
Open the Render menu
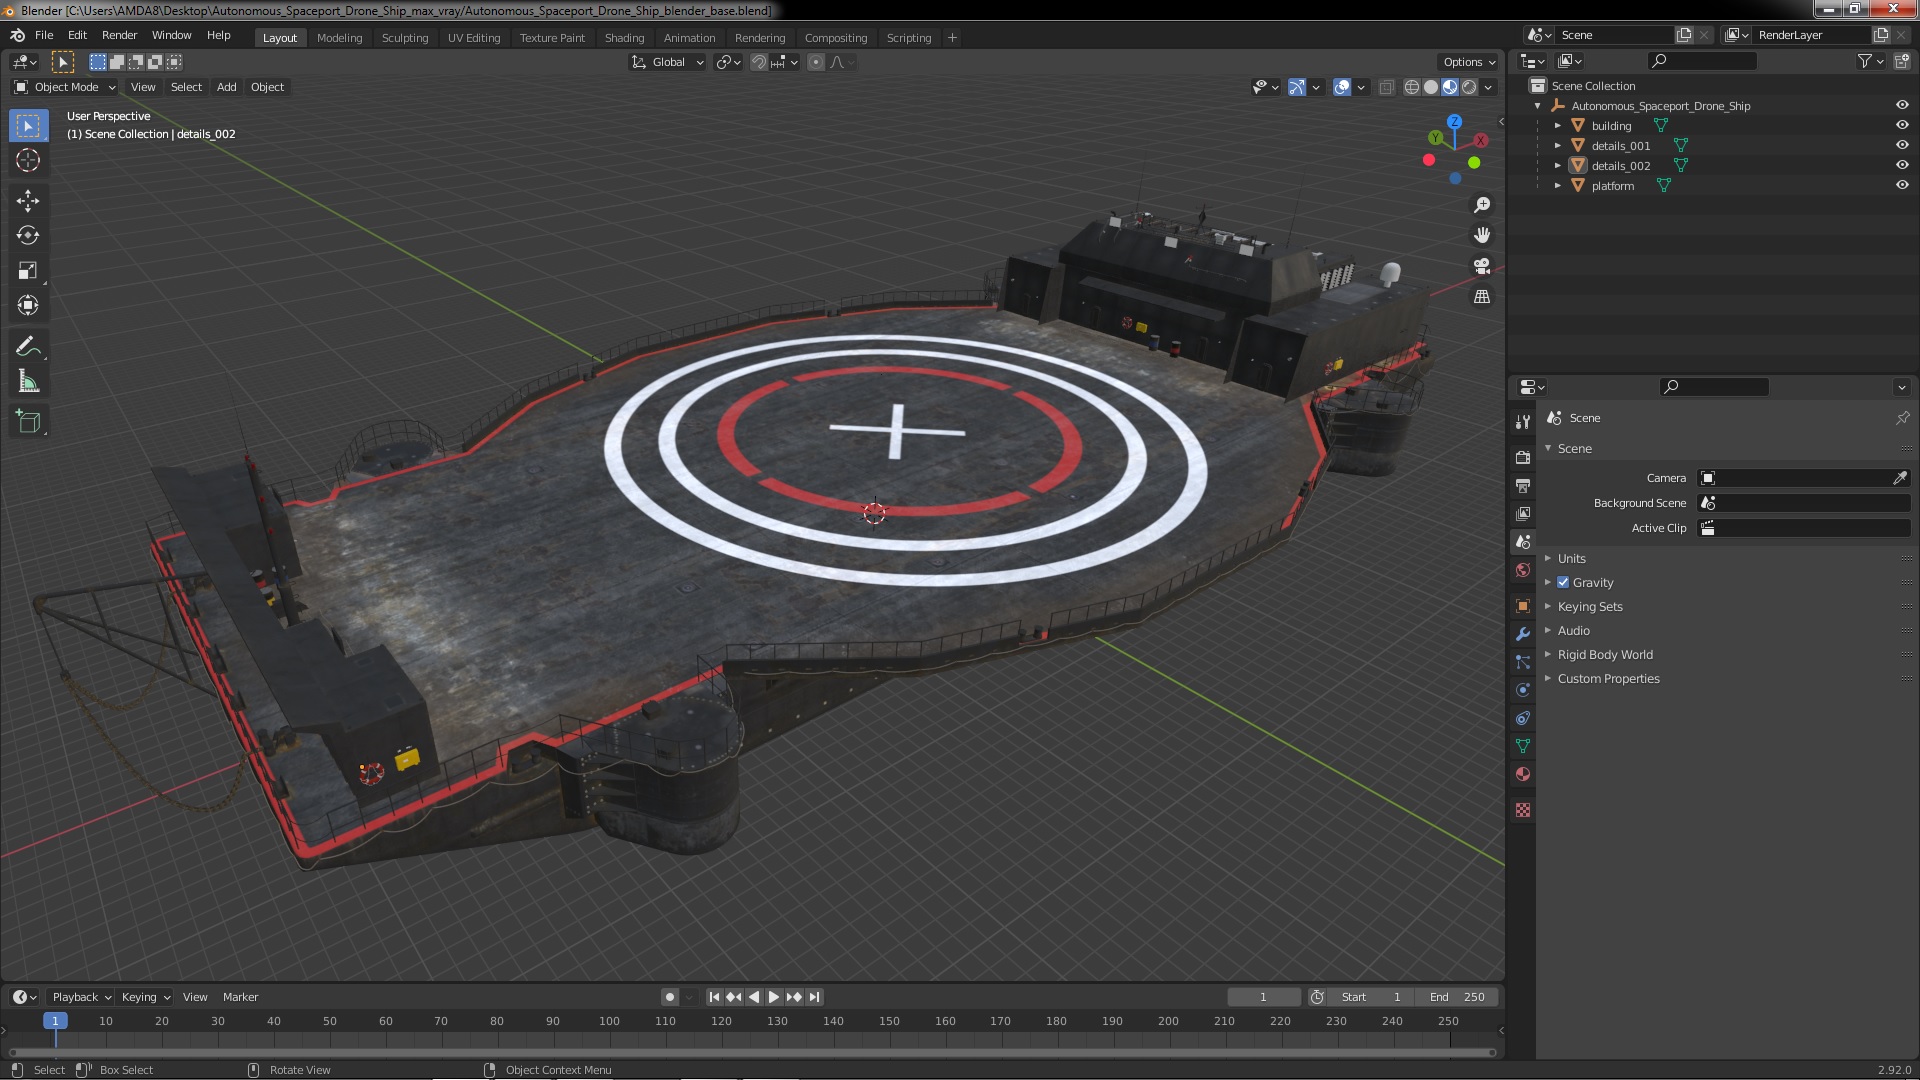point(119,35)
